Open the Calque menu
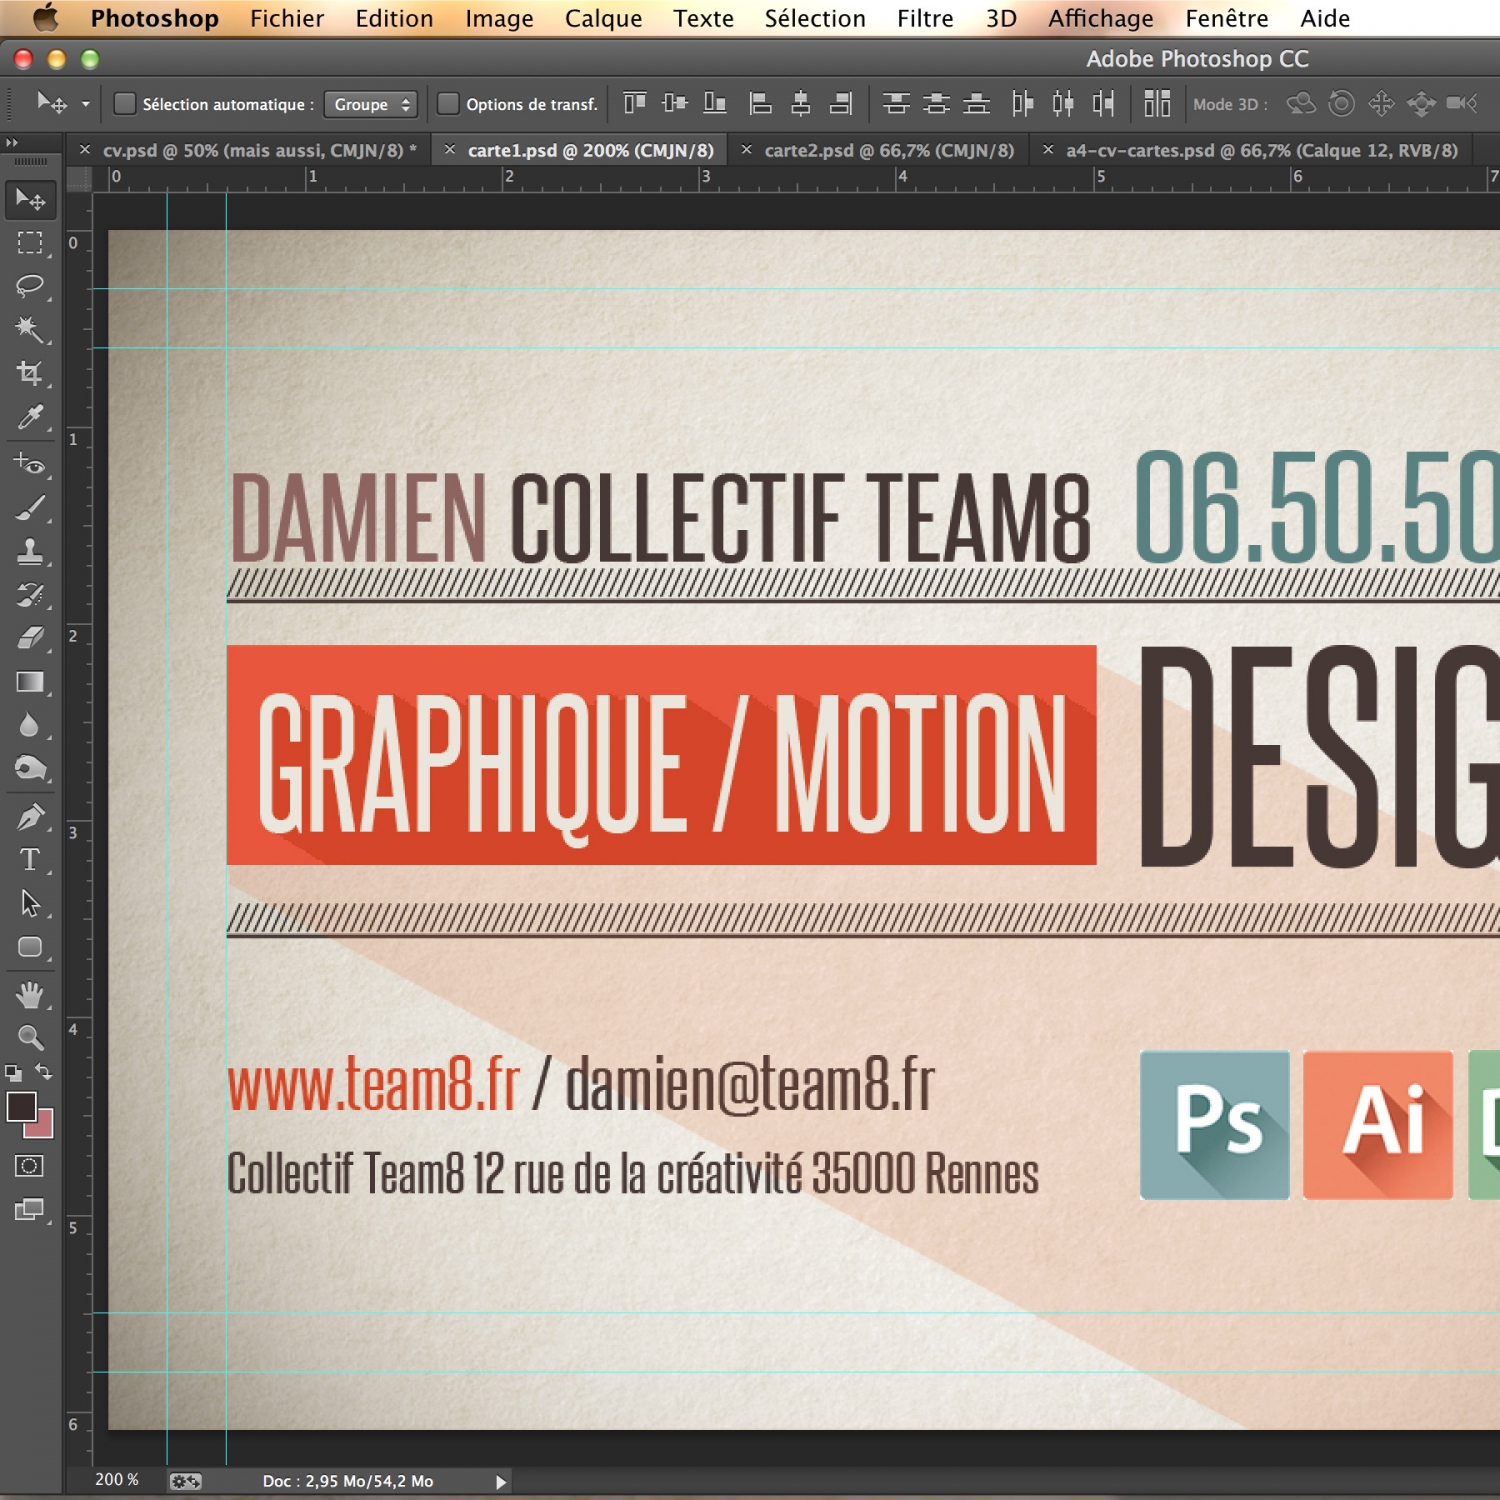This screenshot has width=1500, height=1500. coord(603,18)
